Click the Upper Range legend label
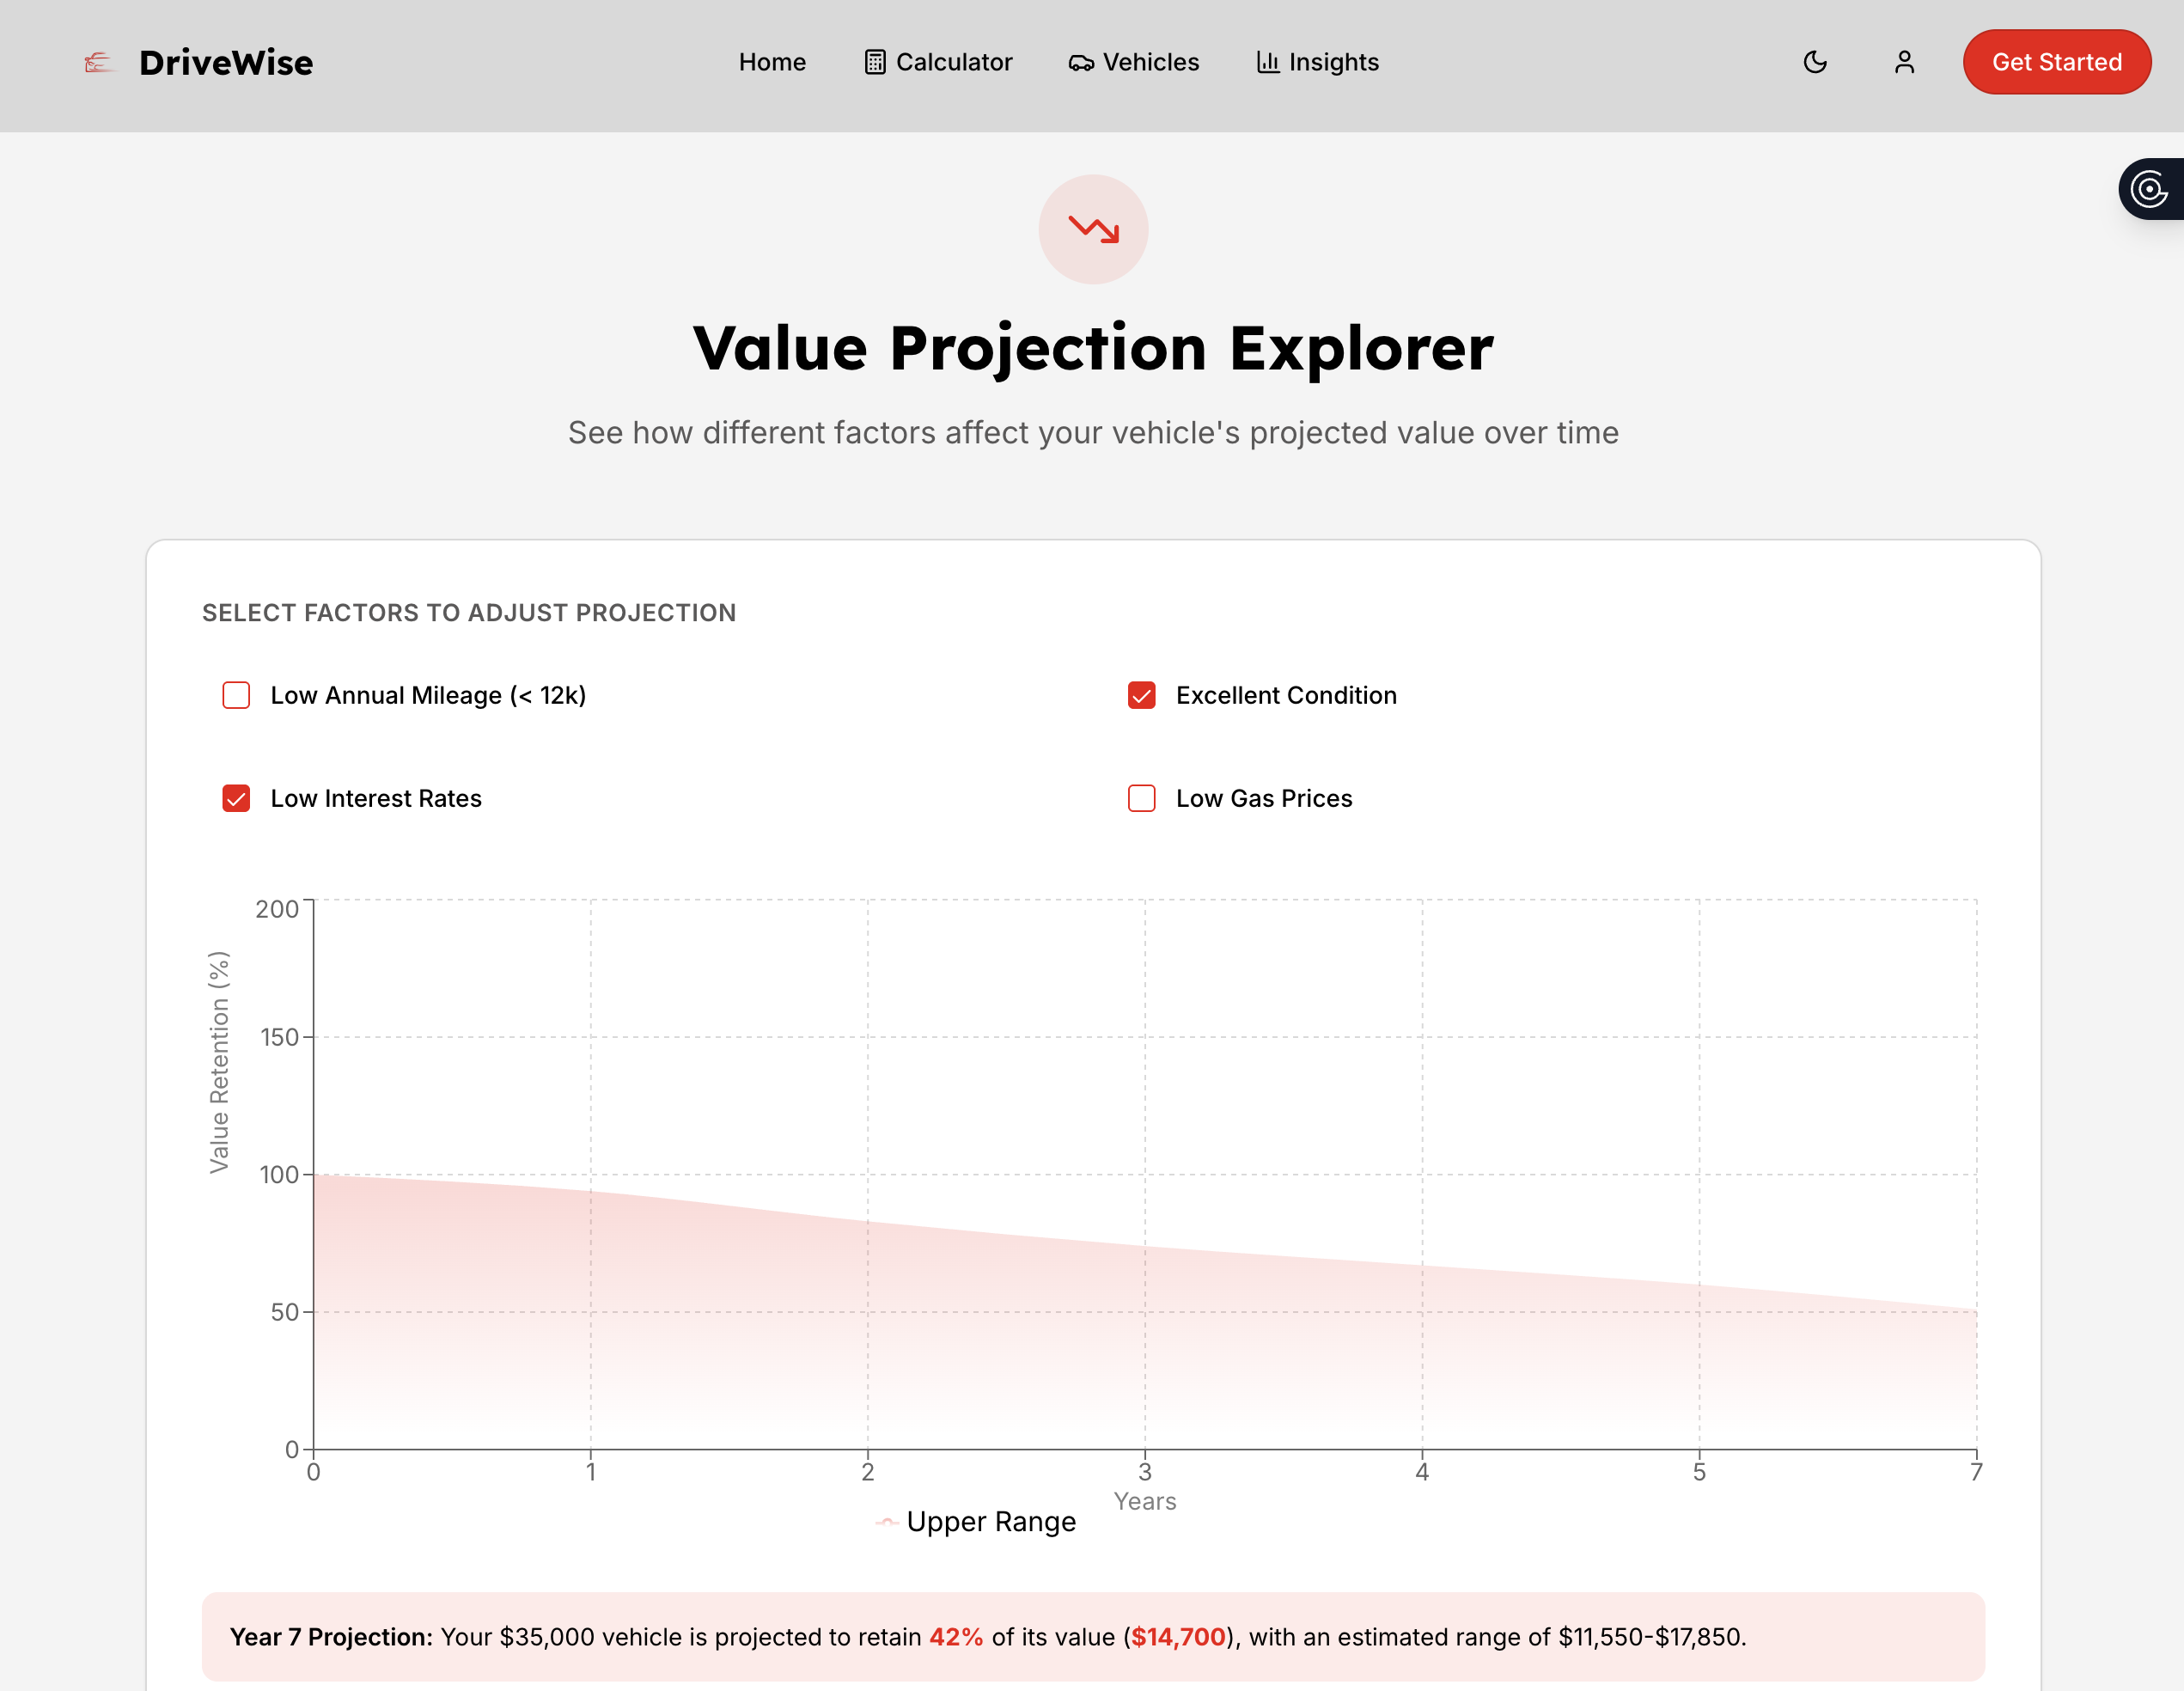 click(991, 1522)
